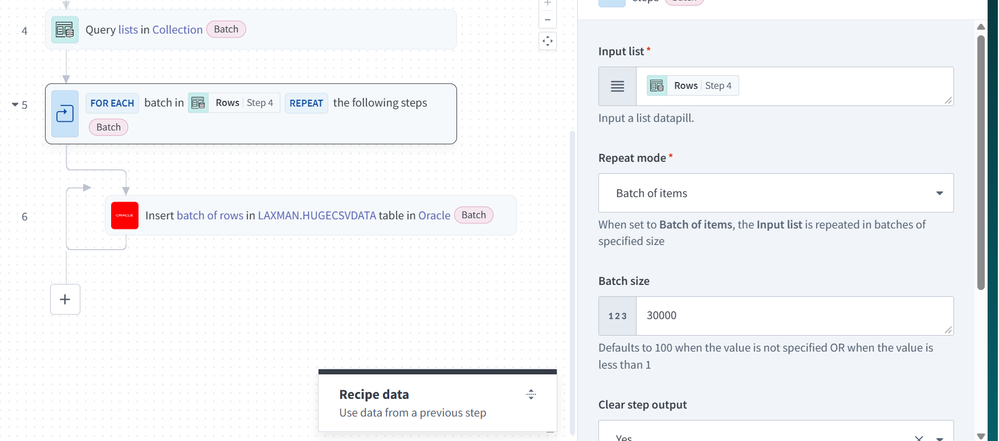Click the fit-to-screen canvas icon
This screenshot has width=999, height=441.
547,41
